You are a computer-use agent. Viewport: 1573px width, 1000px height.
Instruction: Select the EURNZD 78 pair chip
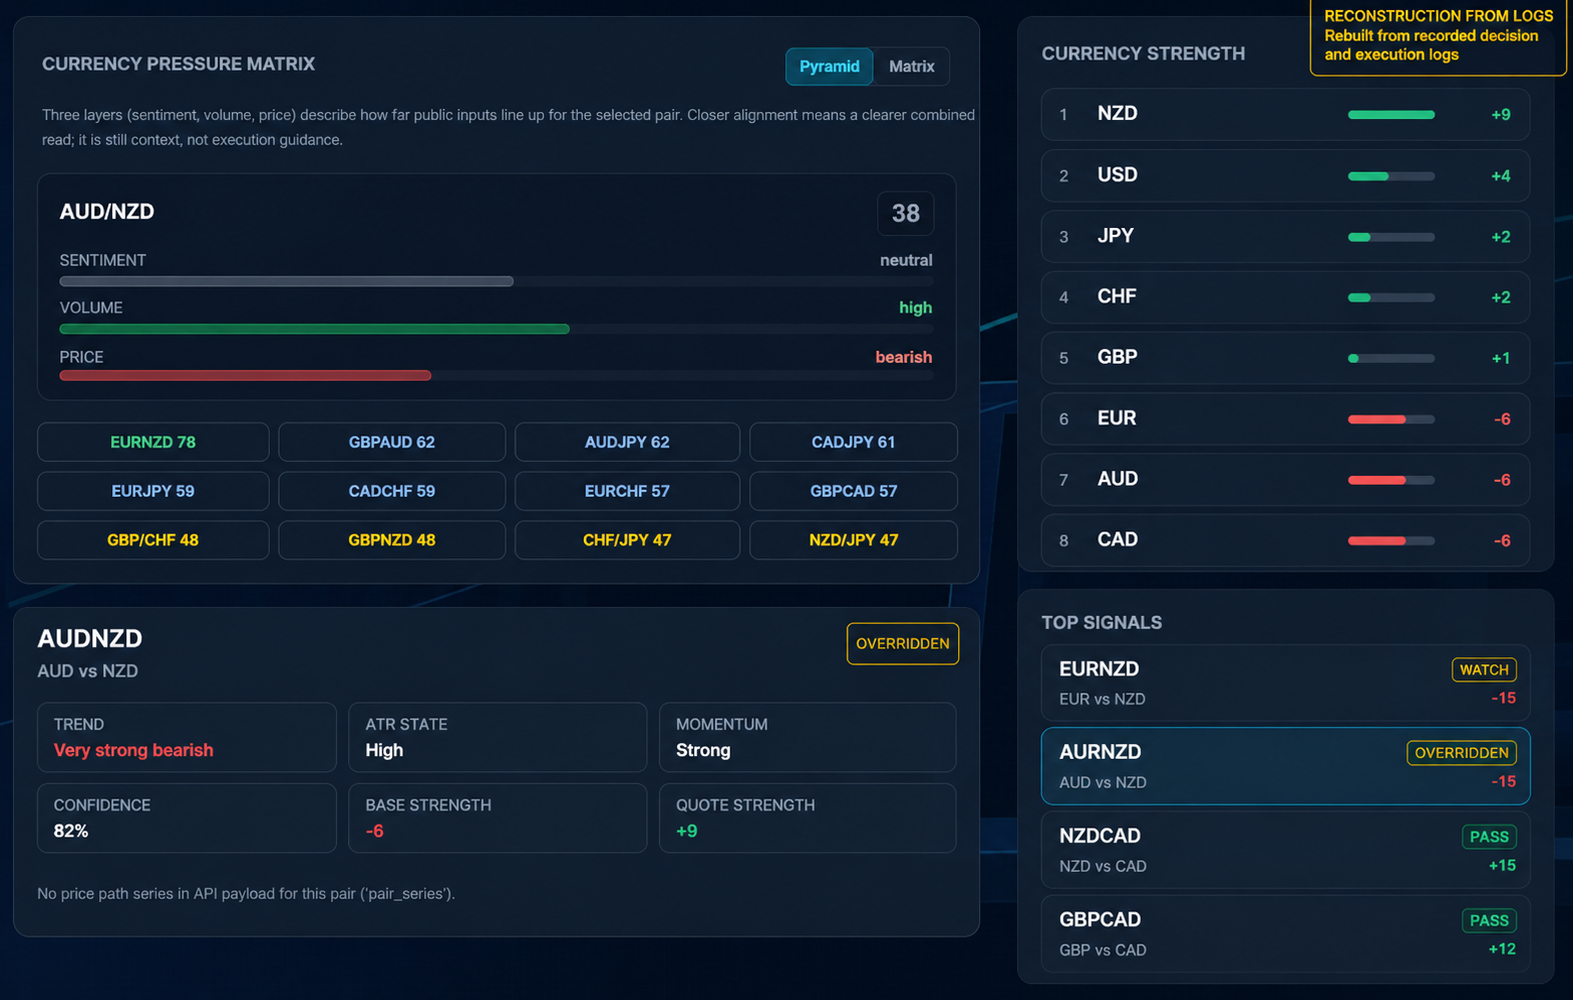click(153, 442)
